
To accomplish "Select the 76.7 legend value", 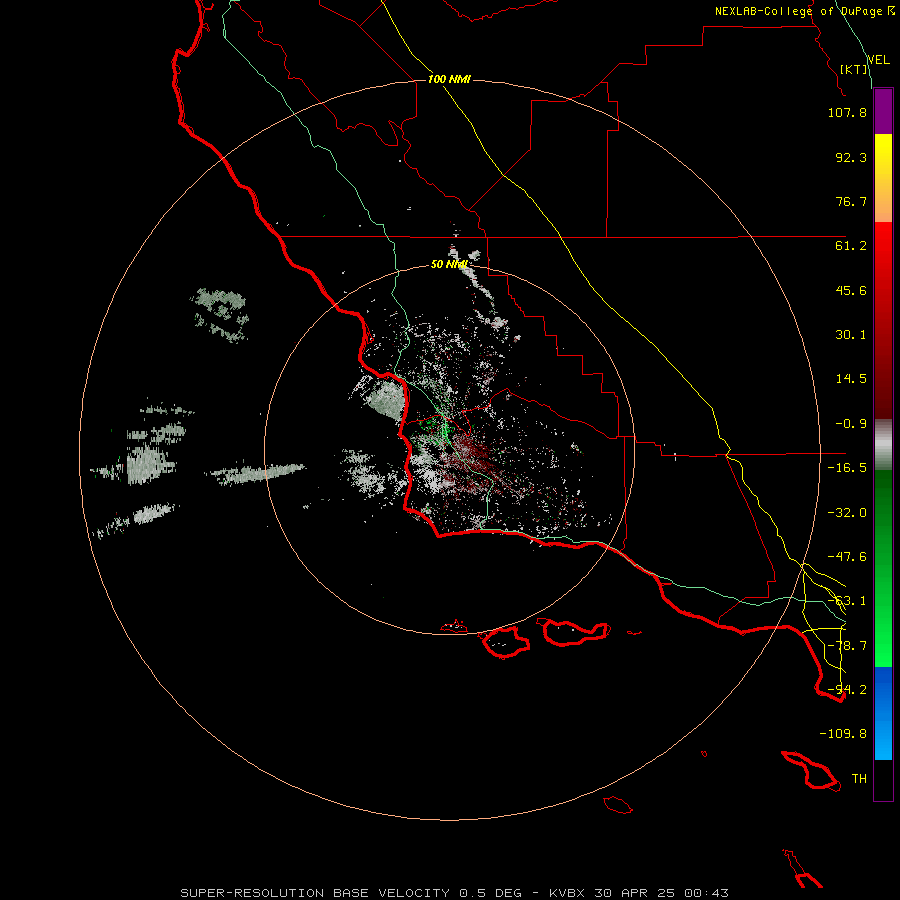I will pos(851,201).
